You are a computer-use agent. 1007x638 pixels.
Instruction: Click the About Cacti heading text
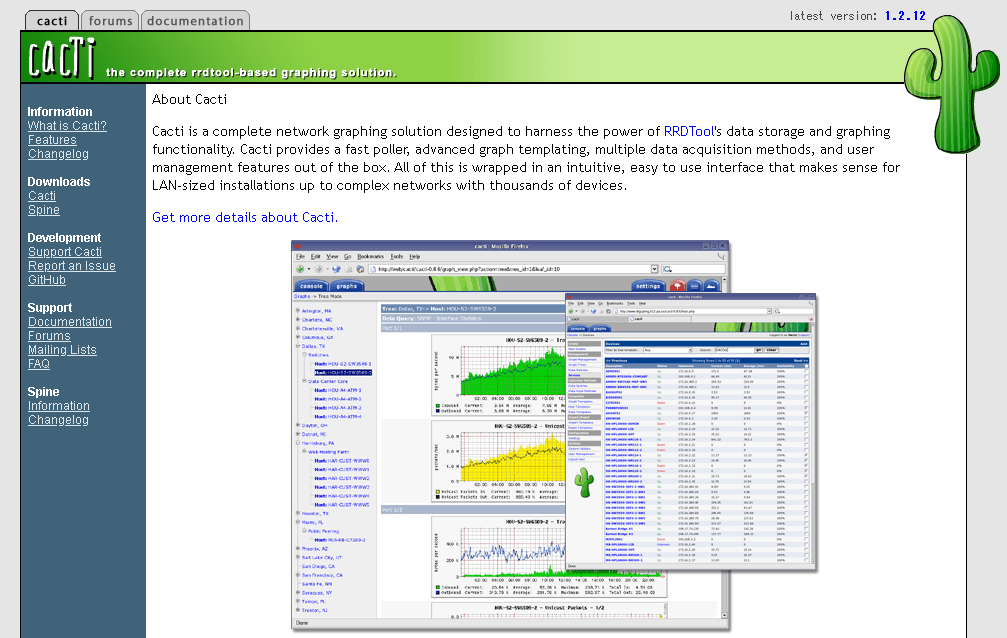coord(189,100)
